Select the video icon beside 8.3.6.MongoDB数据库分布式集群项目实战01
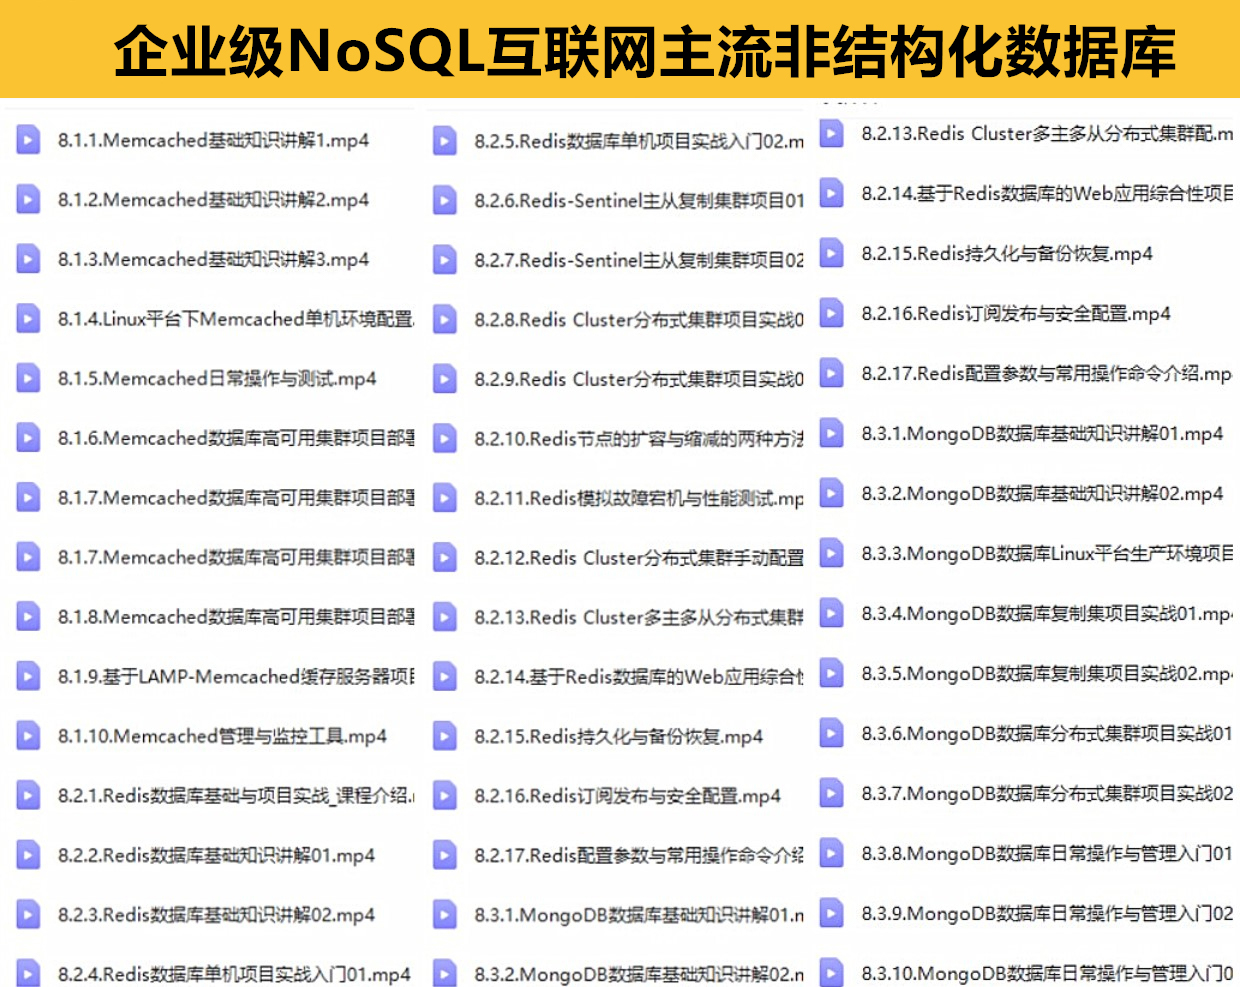 click(831, 733)
